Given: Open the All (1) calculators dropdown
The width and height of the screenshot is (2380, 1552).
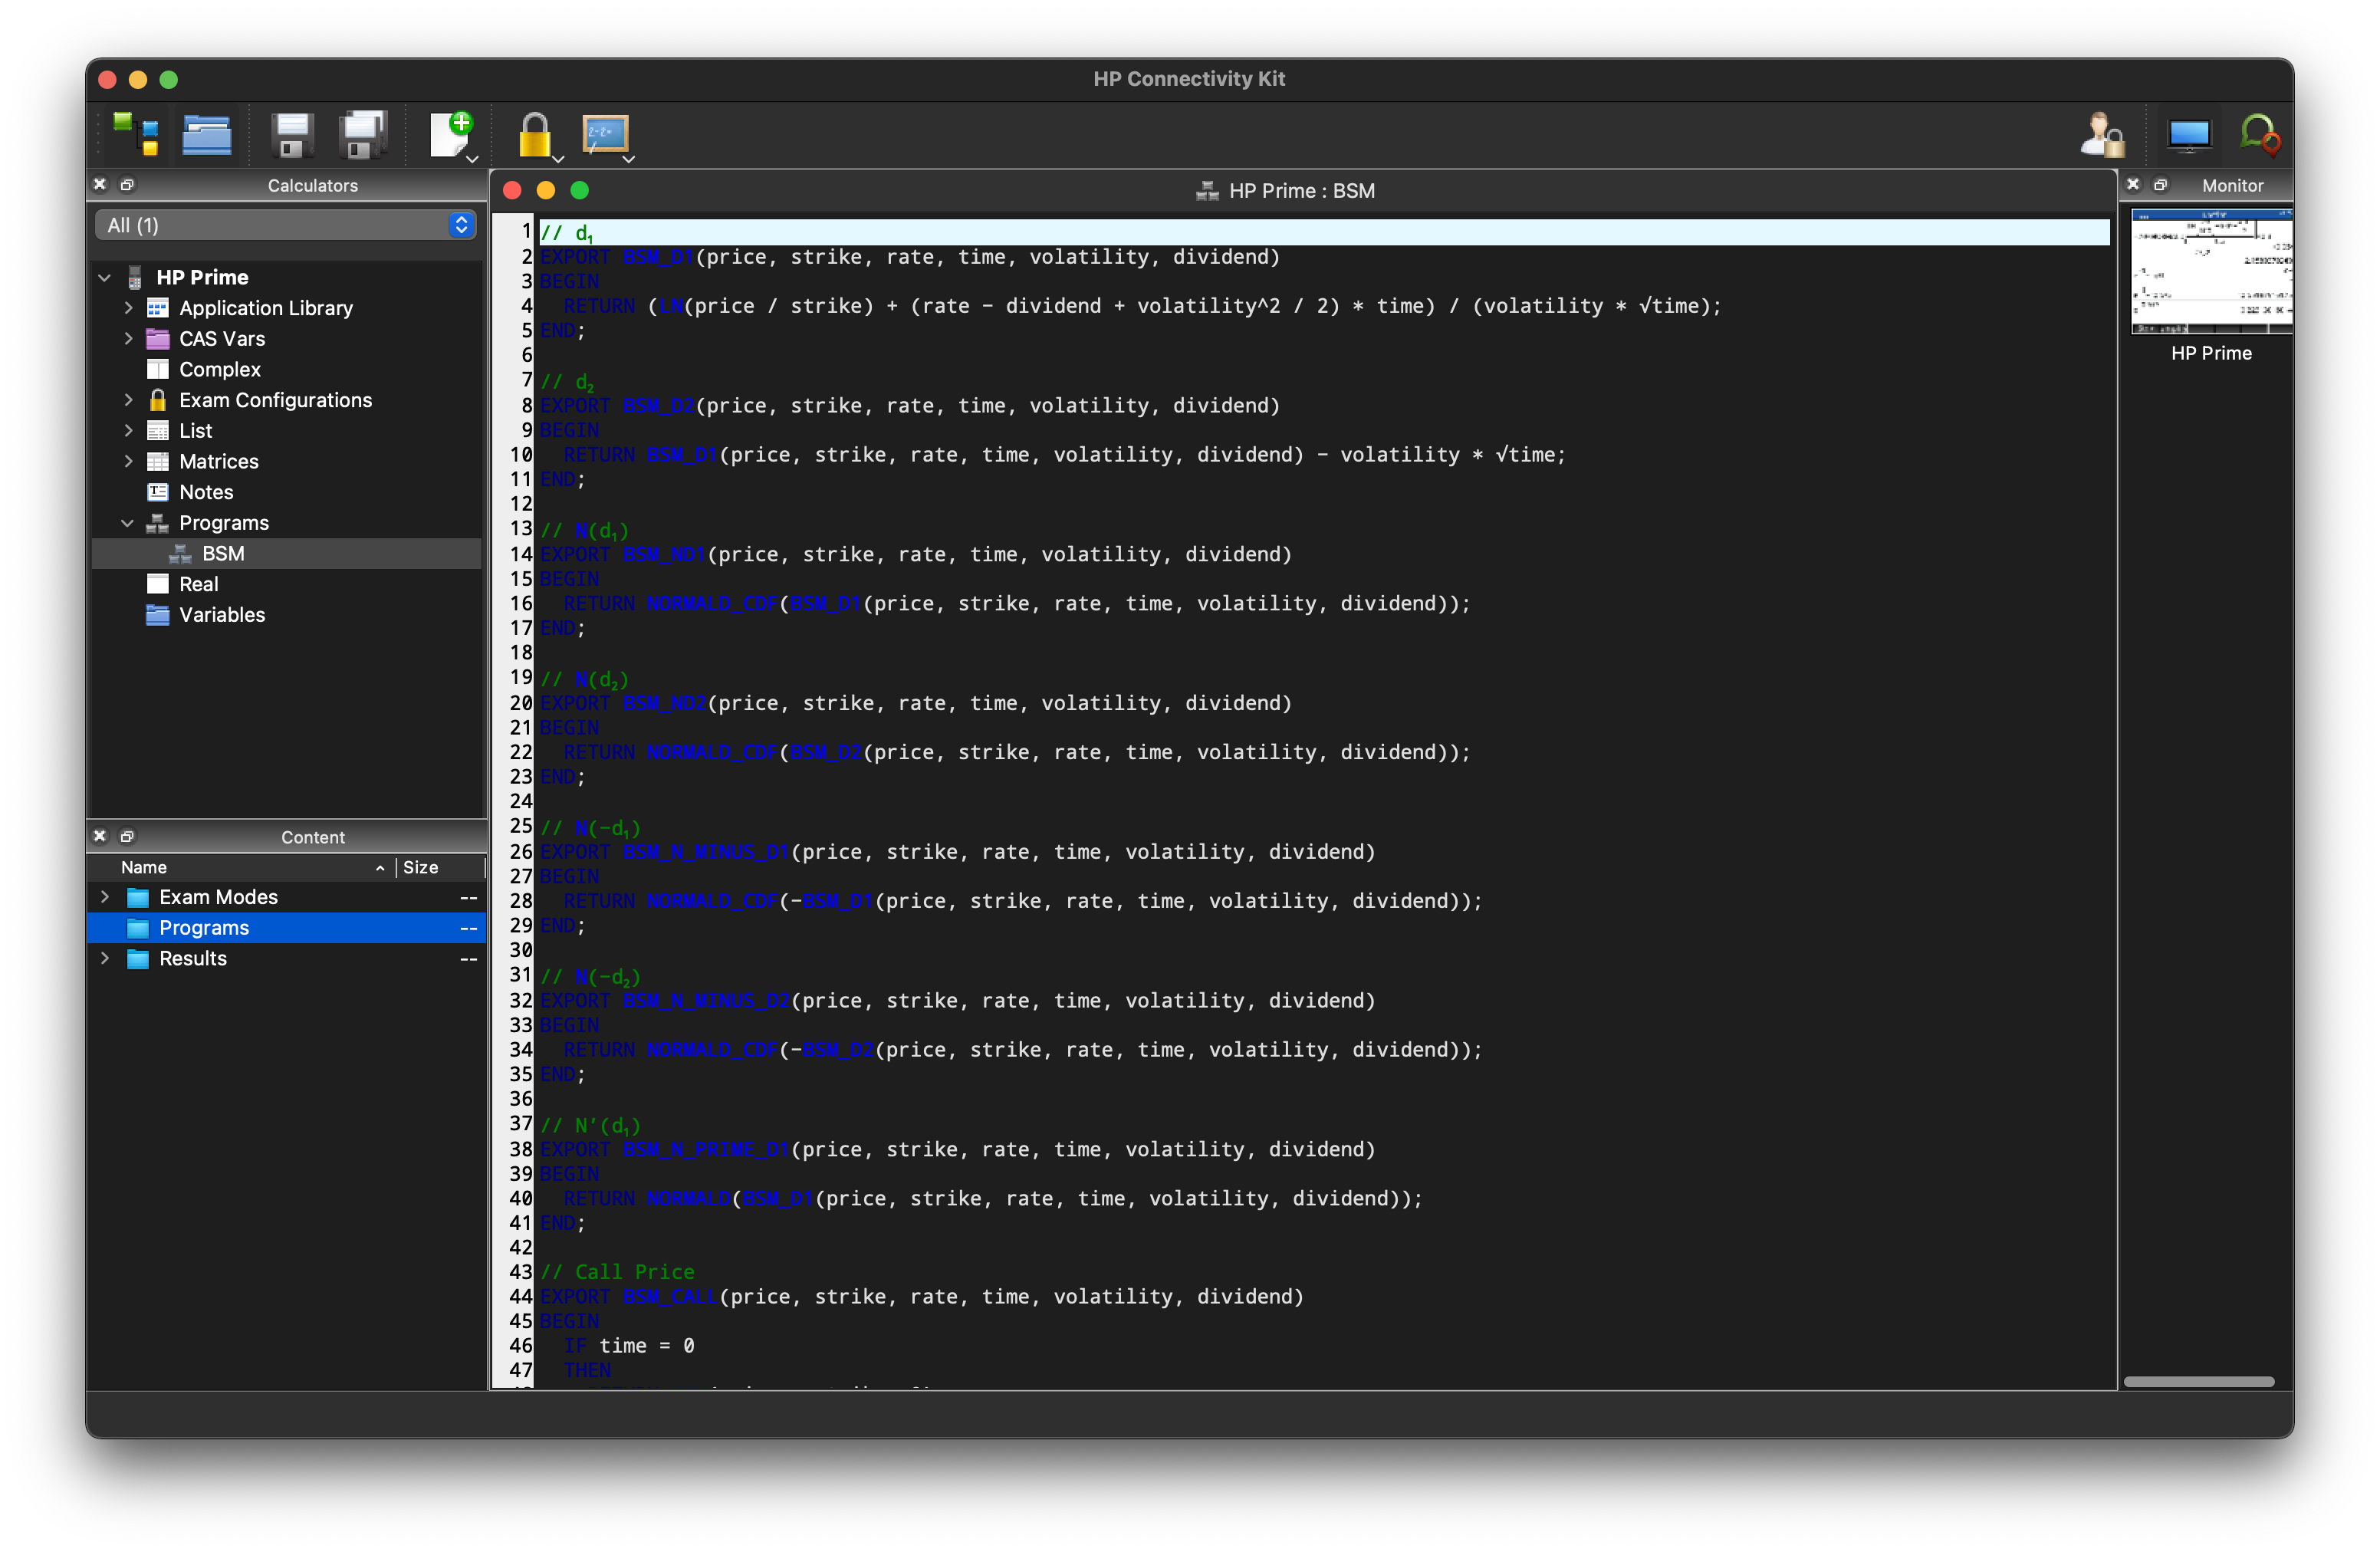Looking at the screenshot, I should tap(286, 225).
